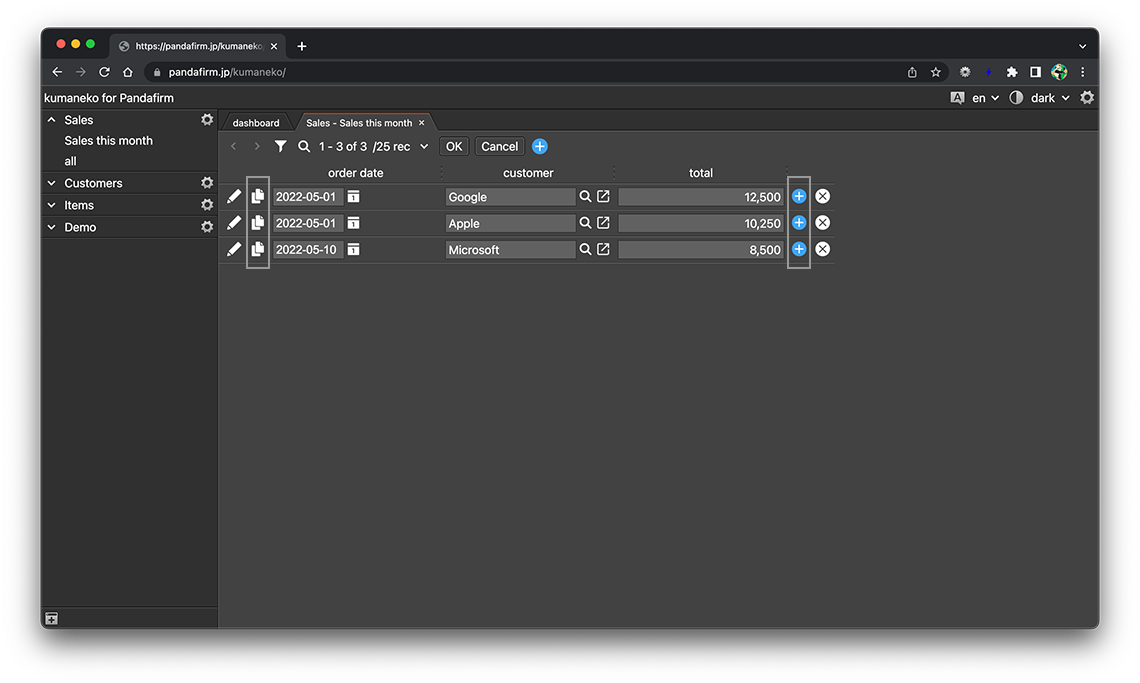The width and height of the screenshot is (1140, 683).
Task: Open the filter funnel icon in the toolbar
Action: (x=281, y=146)
